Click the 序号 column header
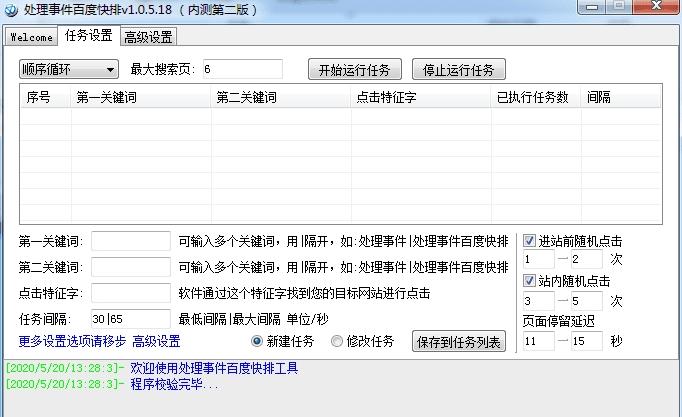 tap(45, 97)
